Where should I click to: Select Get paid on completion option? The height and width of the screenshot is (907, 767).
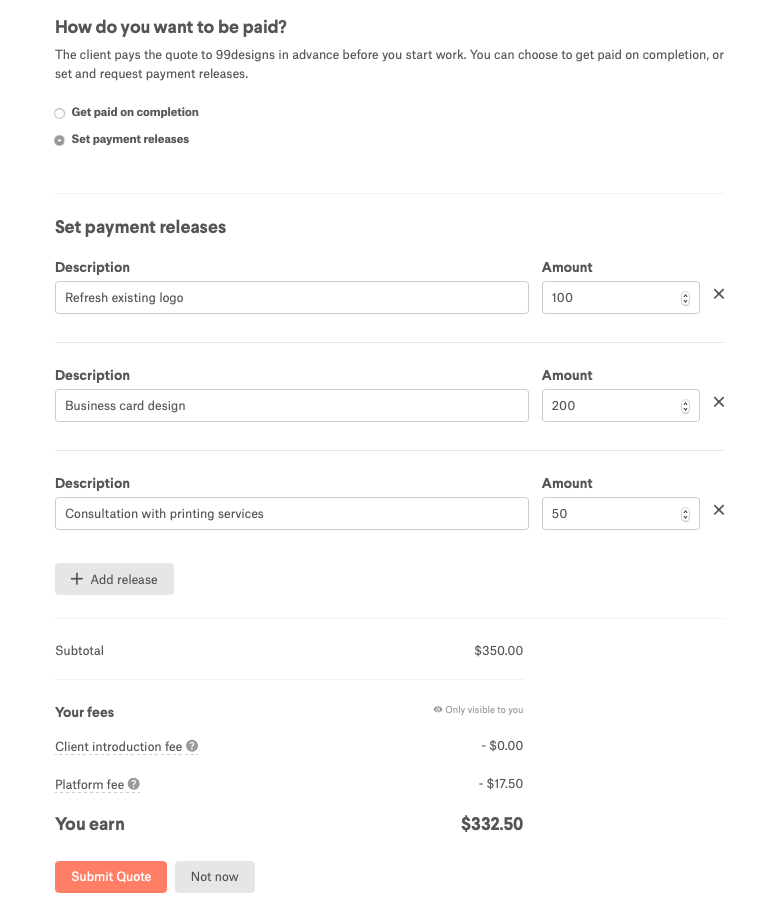60,113
